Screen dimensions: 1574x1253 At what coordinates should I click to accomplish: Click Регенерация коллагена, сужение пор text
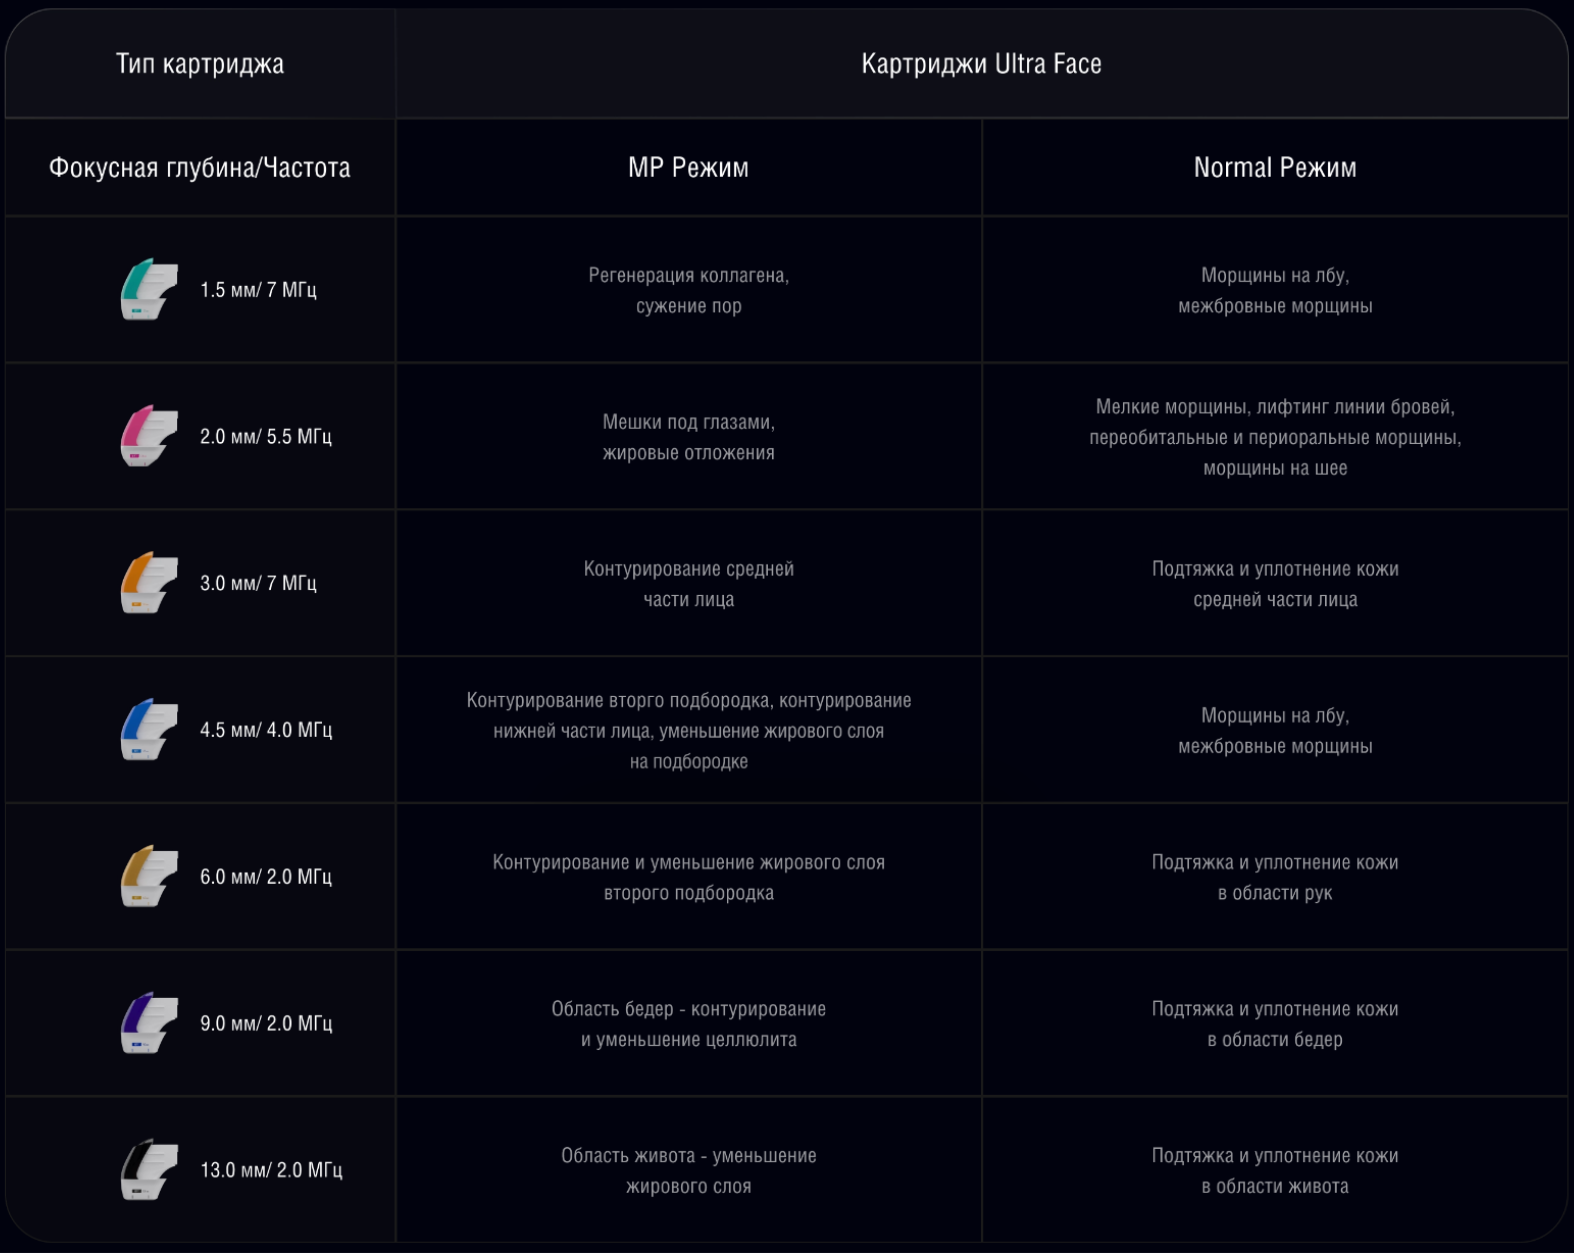point(688,290)
